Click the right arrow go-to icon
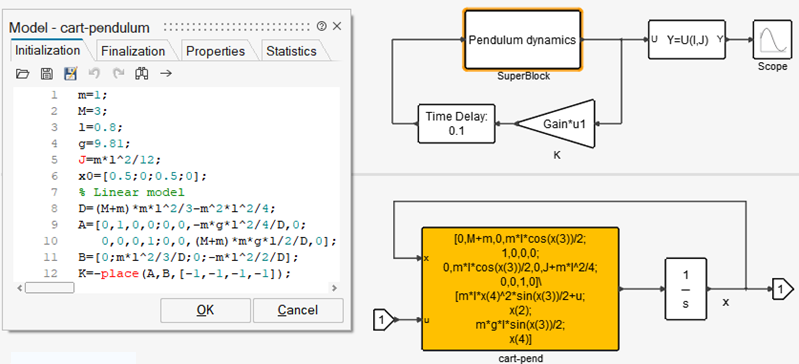Viewport: 799px width, 364px height. tap(166, 74)
